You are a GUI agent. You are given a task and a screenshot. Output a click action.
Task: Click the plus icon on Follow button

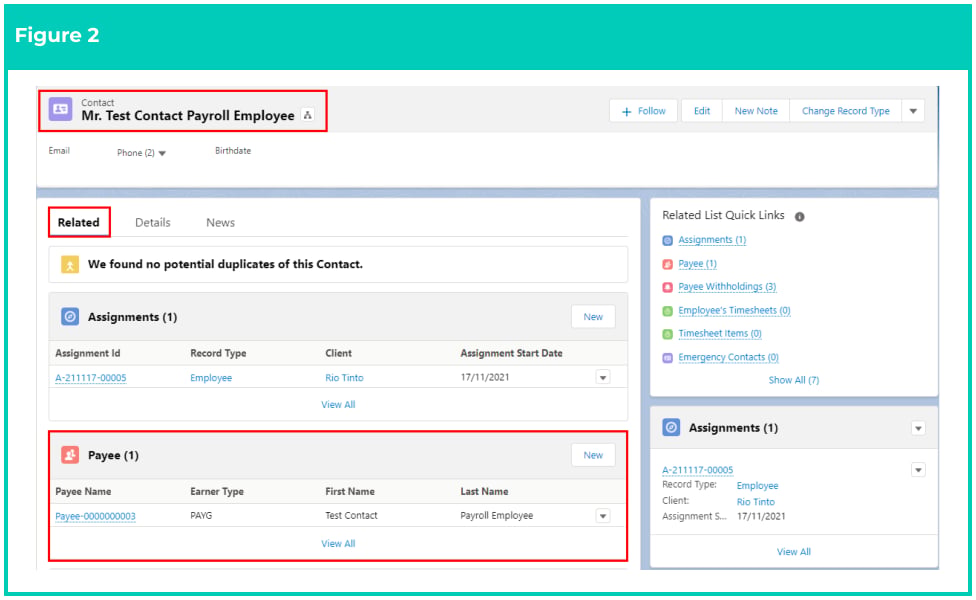[x=627, y=111]
